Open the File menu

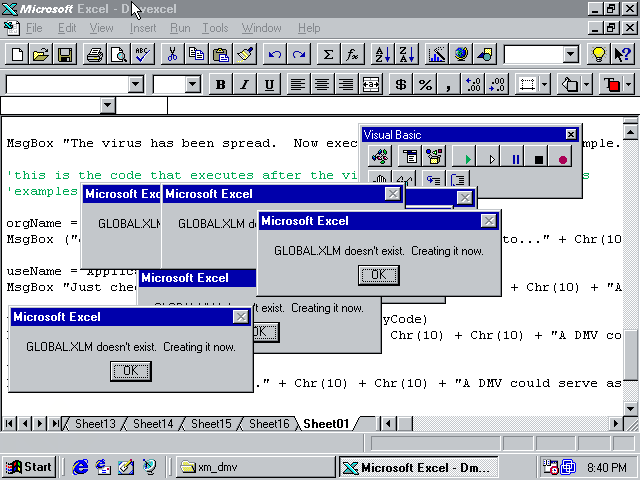(x=34, y=28)
